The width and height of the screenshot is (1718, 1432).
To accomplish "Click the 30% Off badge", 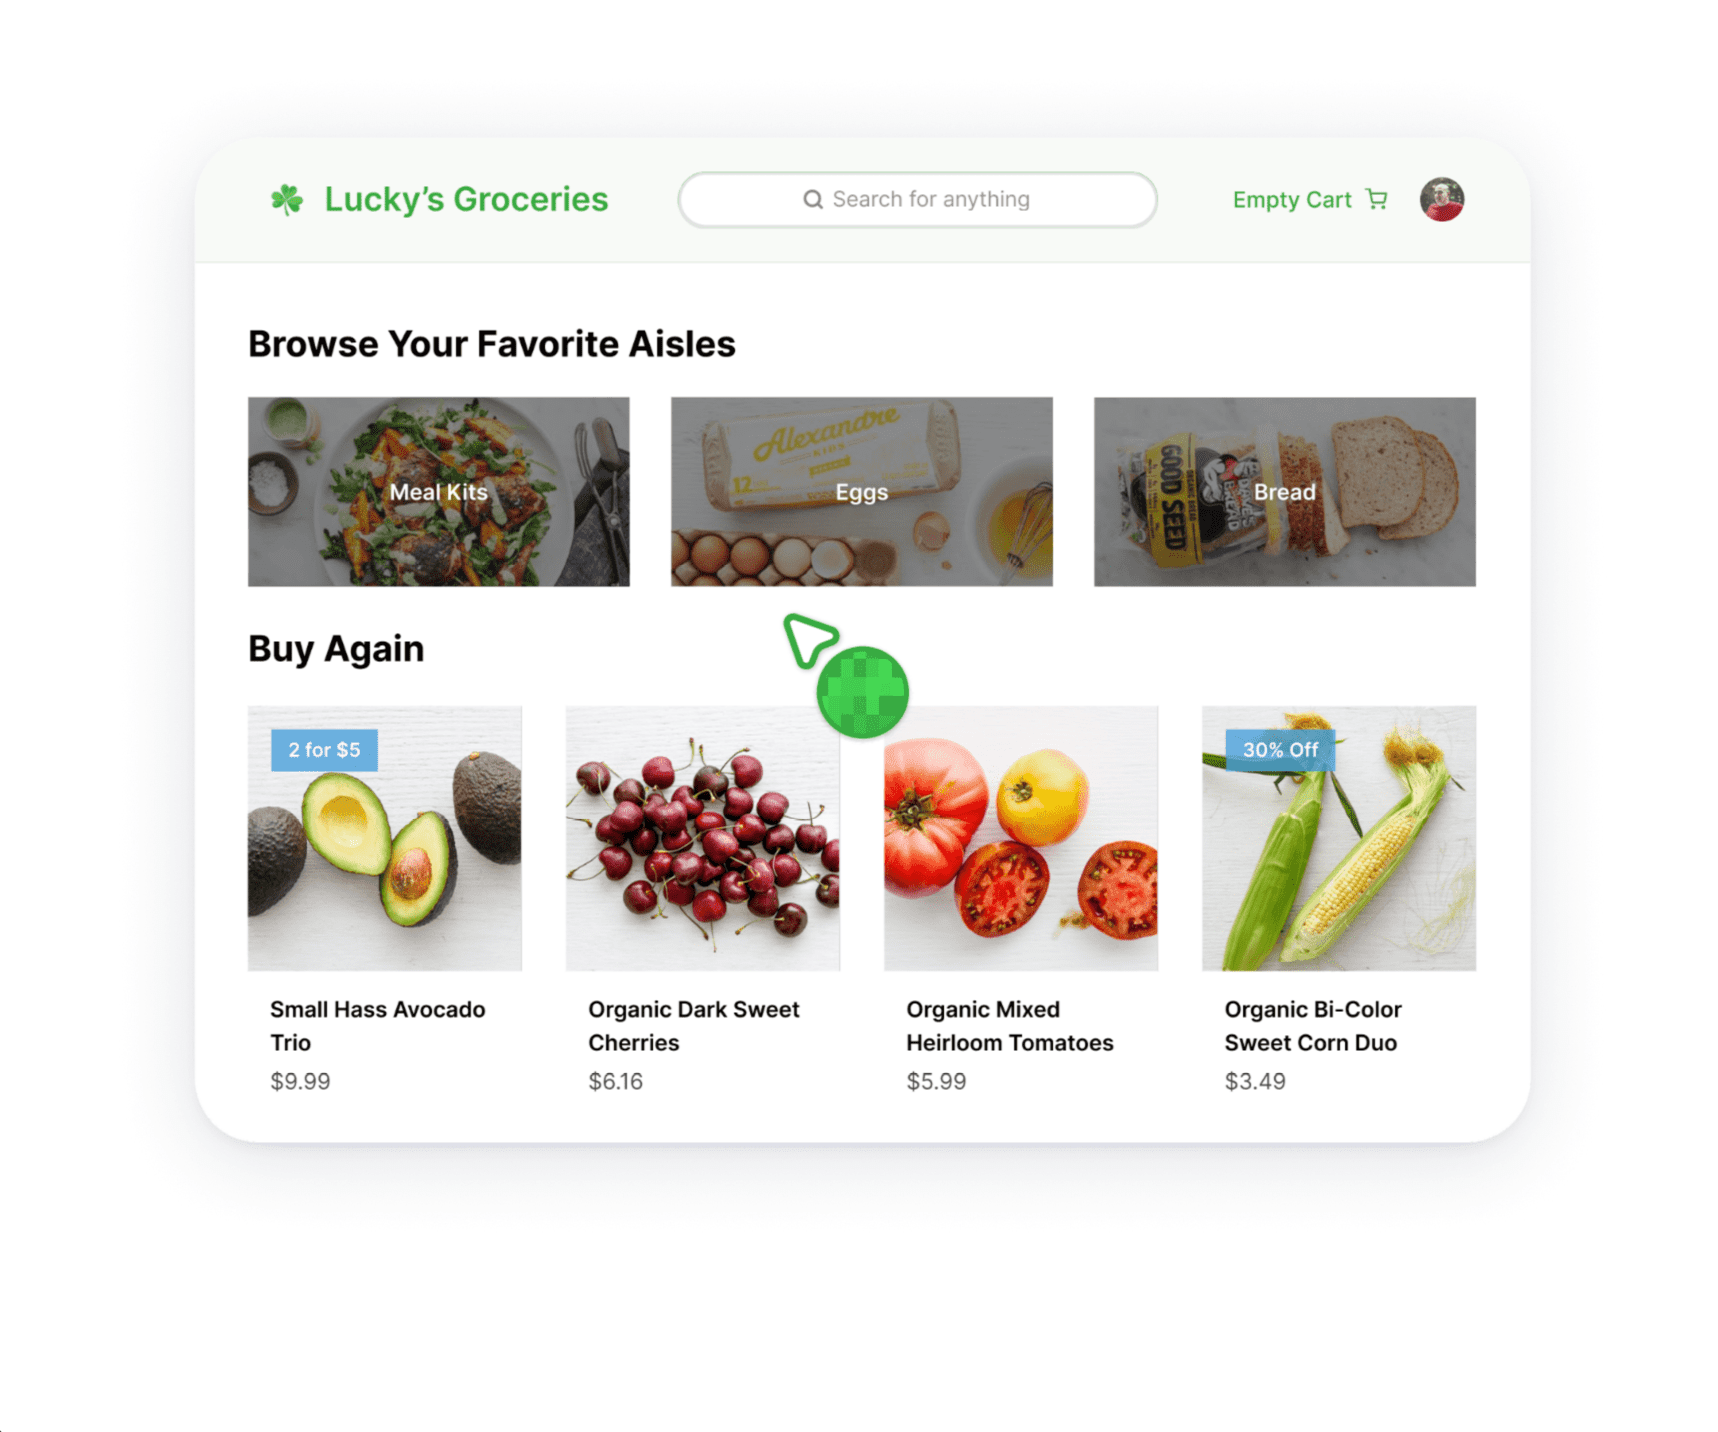I will [x=1280, y=750].
